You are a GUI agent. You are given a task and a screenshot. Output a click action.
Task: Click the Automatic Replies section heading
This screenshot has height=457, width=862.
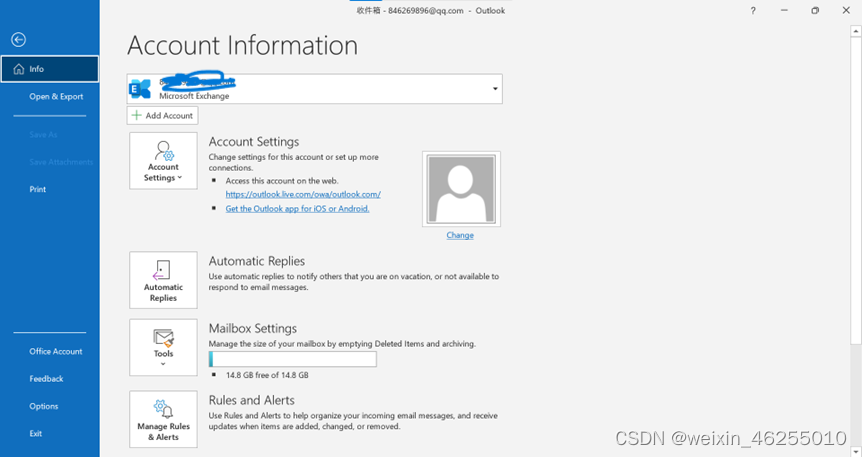(x=257, y=261)
